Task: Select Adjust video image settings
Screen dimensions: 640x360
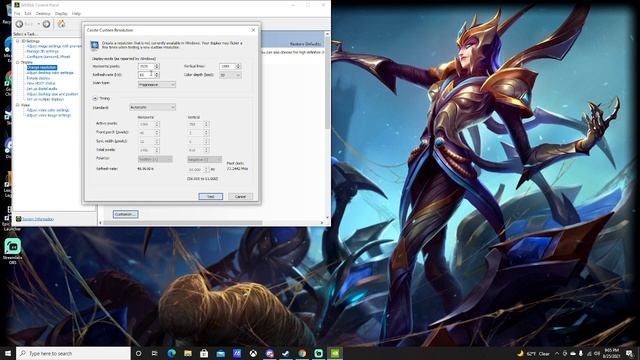Action: point(49,116)
